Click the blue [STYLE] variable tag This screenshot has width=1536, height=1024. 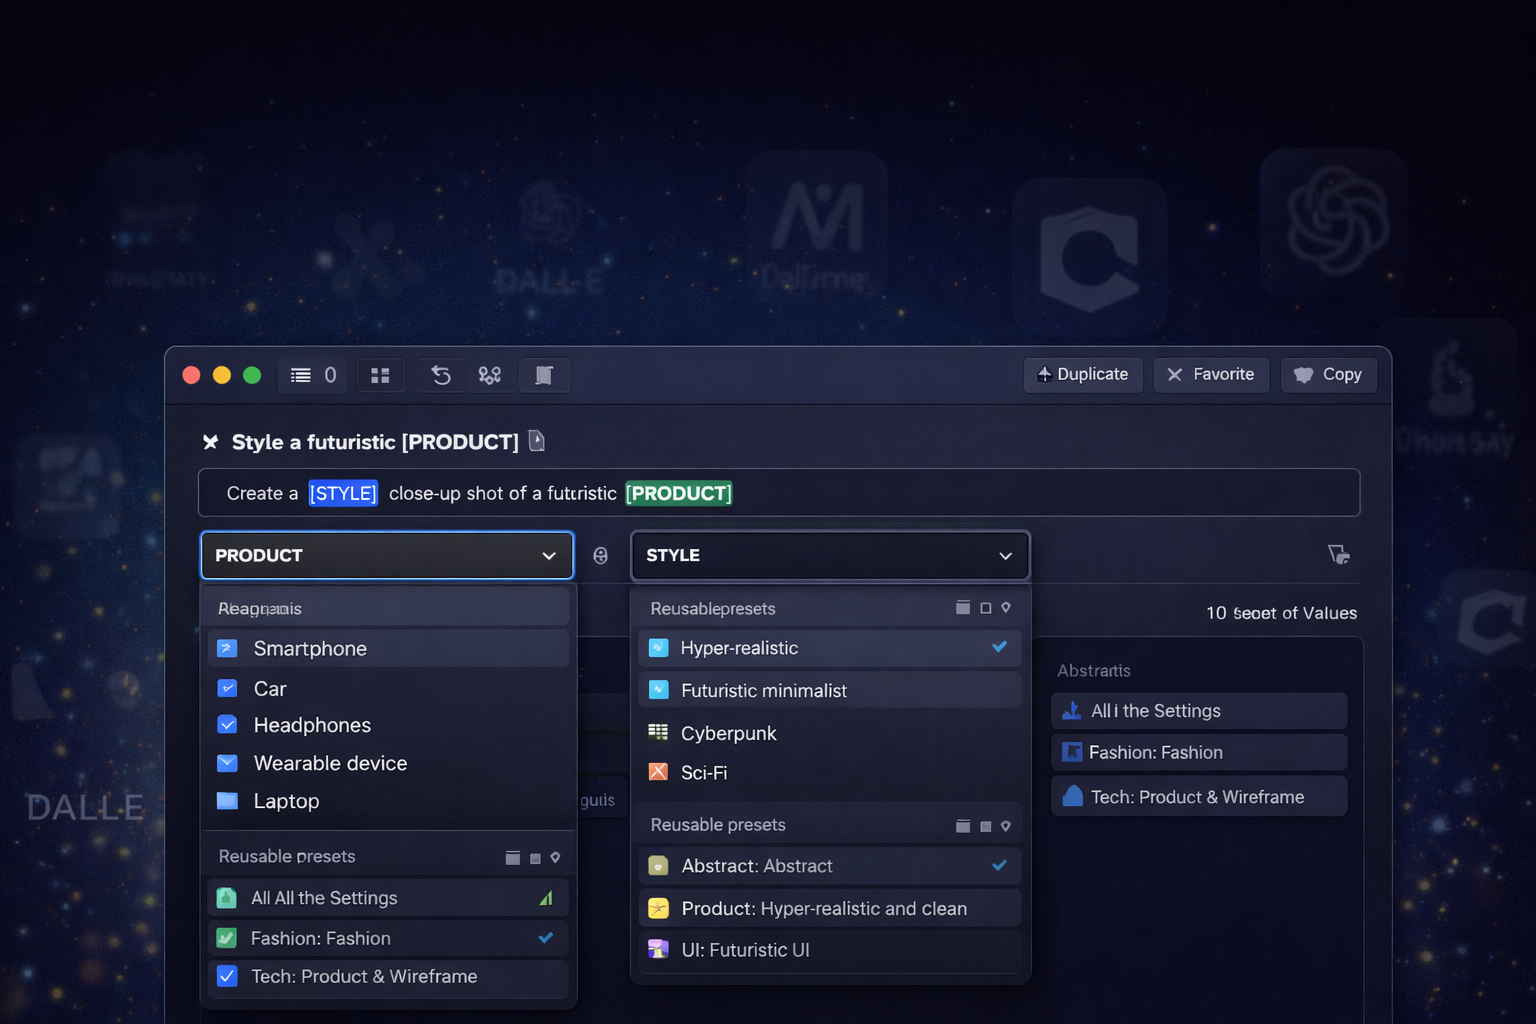(343, 493)
